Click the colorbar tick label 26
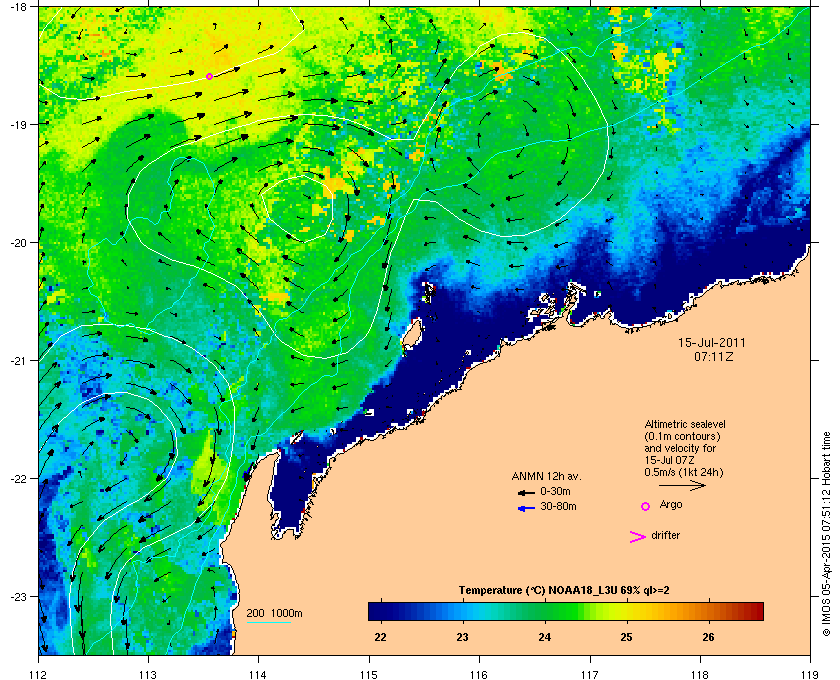Viewport: 840px width, 680px height. [708, 637]
